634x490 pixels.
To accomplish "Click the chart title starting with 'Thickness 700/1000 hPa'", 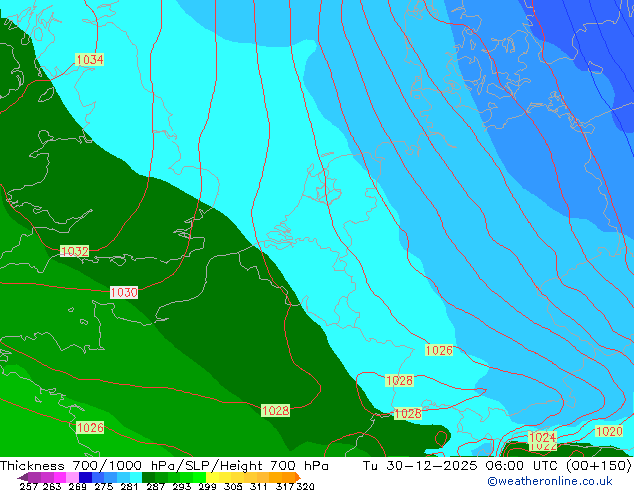I will tap(164, 466).
